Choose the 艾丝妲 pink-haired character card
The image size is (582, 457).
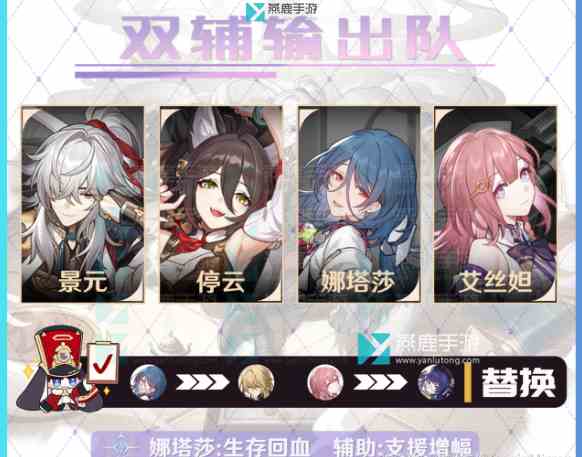tap(496, 204)
